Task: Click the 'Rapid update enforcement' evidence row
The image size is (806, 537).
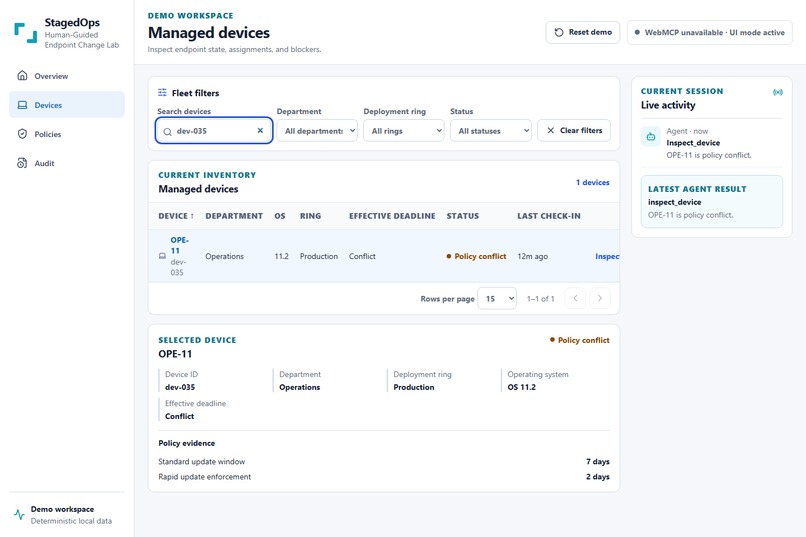Action: [x=384, y=476]
